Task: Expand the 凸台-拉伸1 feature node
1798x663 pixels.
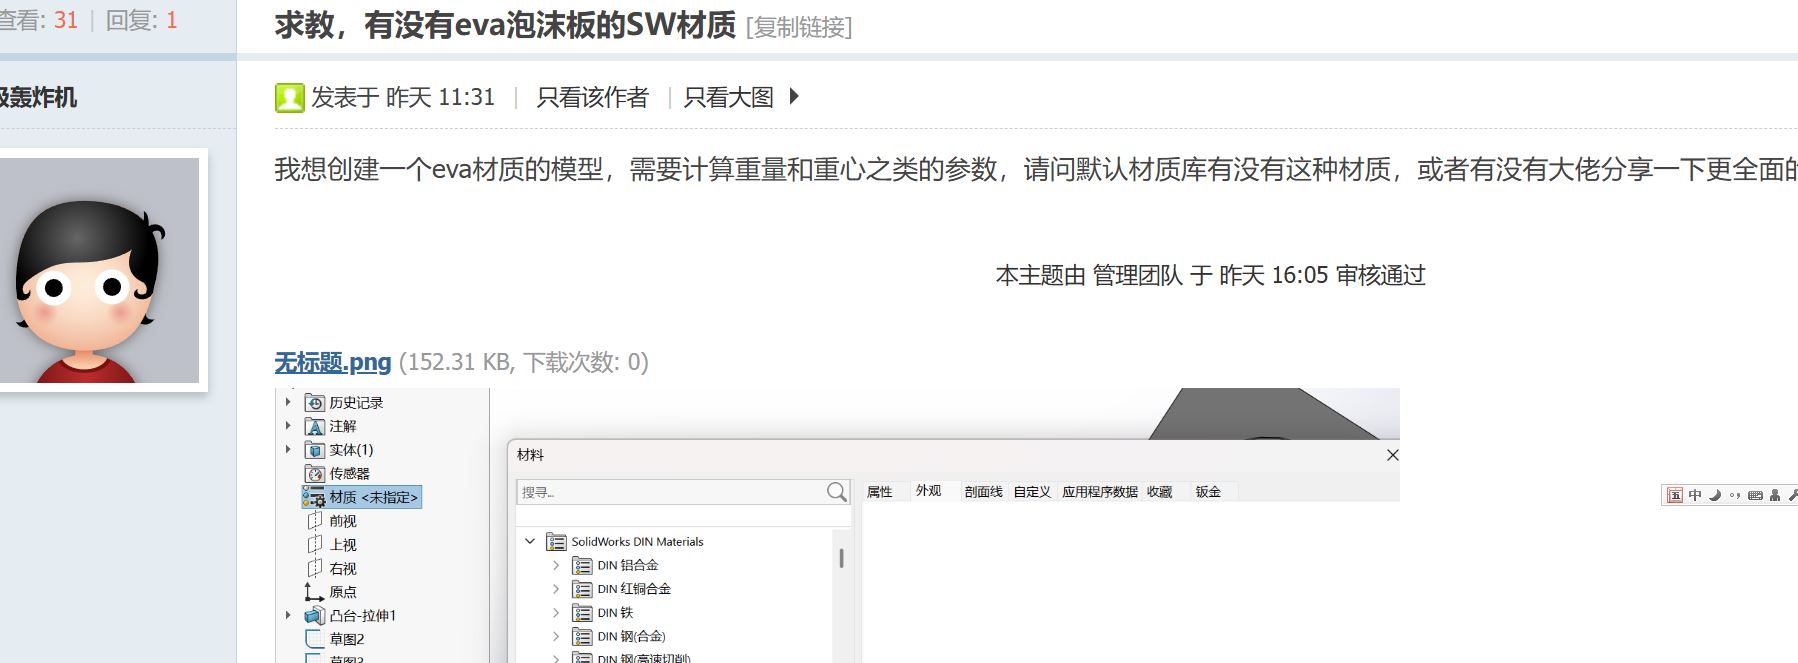Action: point(288,616)
